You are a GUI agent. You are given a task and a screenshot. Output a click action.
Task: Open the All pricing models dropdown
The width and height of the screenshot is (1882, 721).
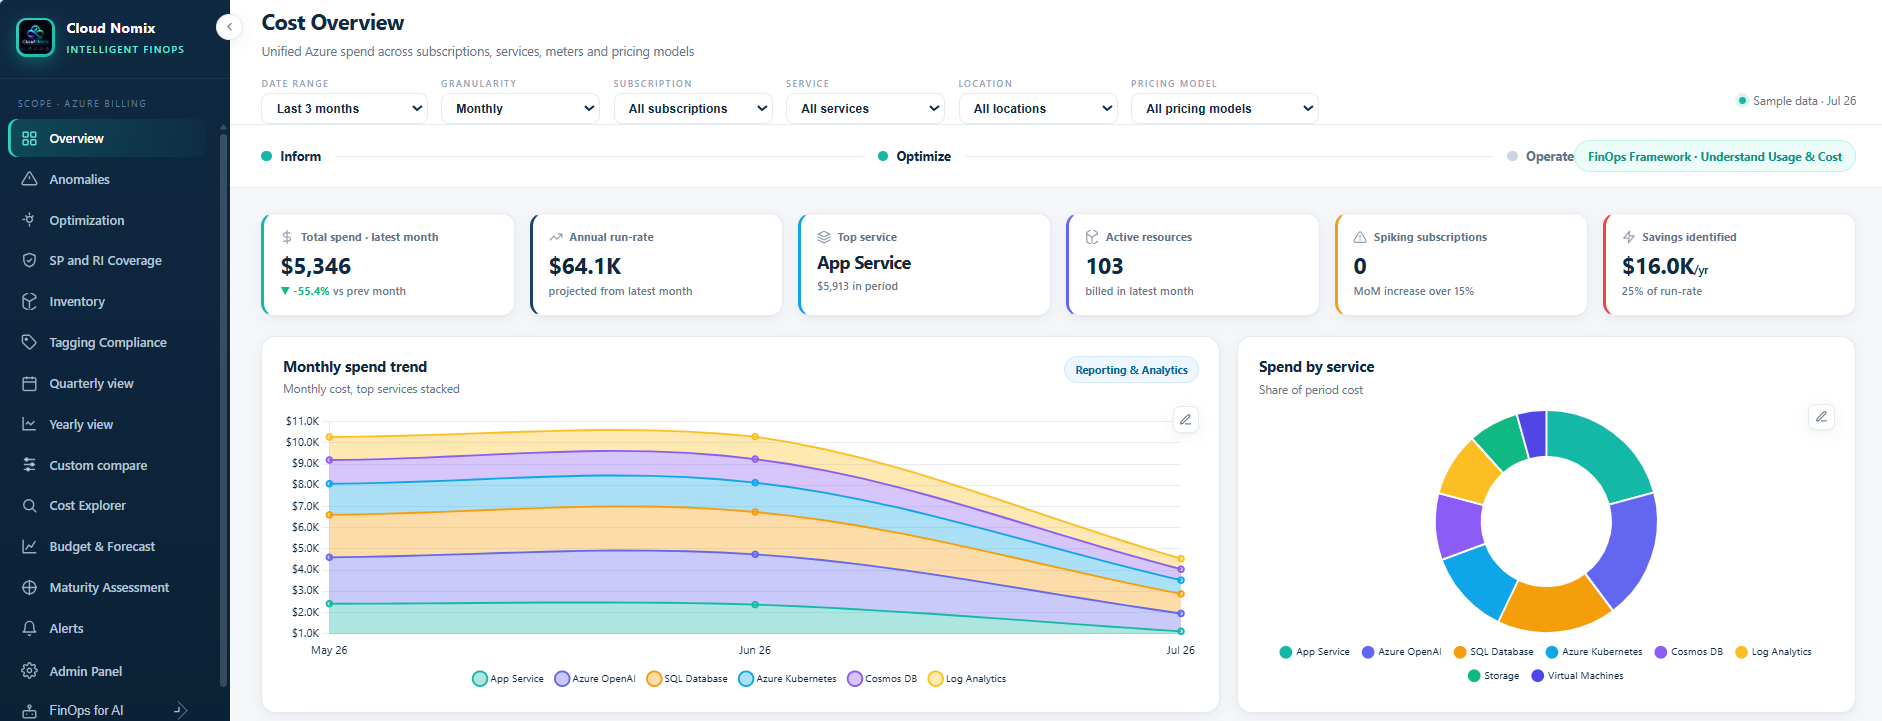[x=1224, y=108]
